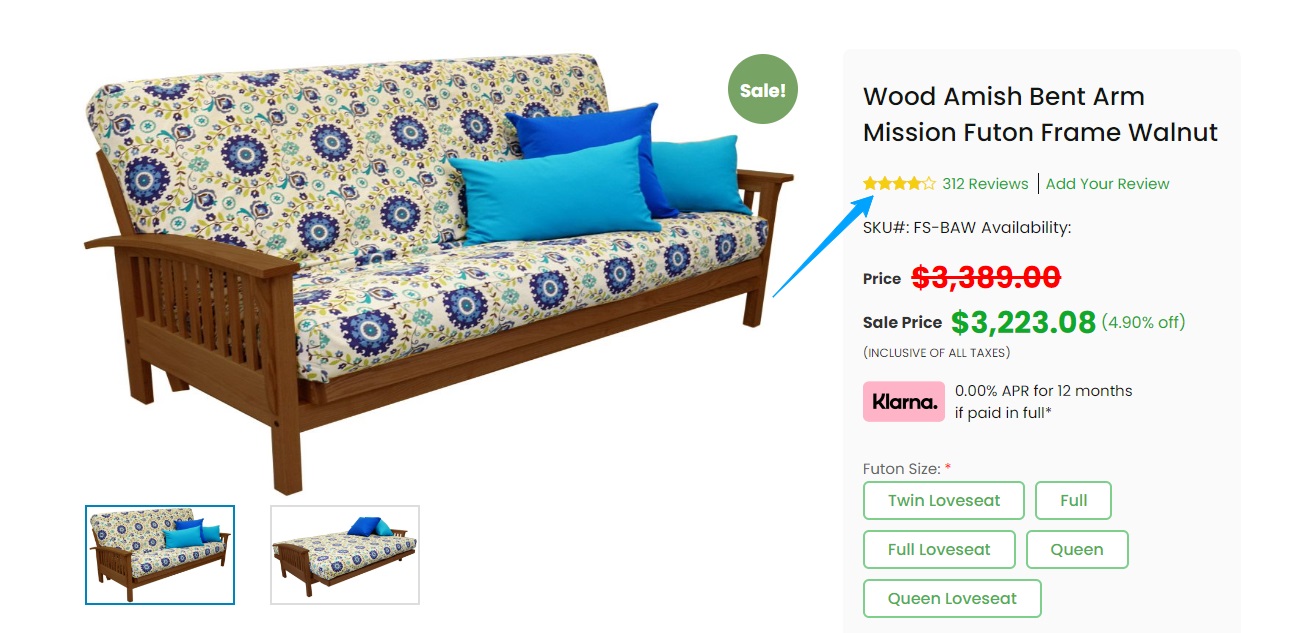Click the empty fifth rating star
Screen dimensions: 1301x633
tap(929, 184)
